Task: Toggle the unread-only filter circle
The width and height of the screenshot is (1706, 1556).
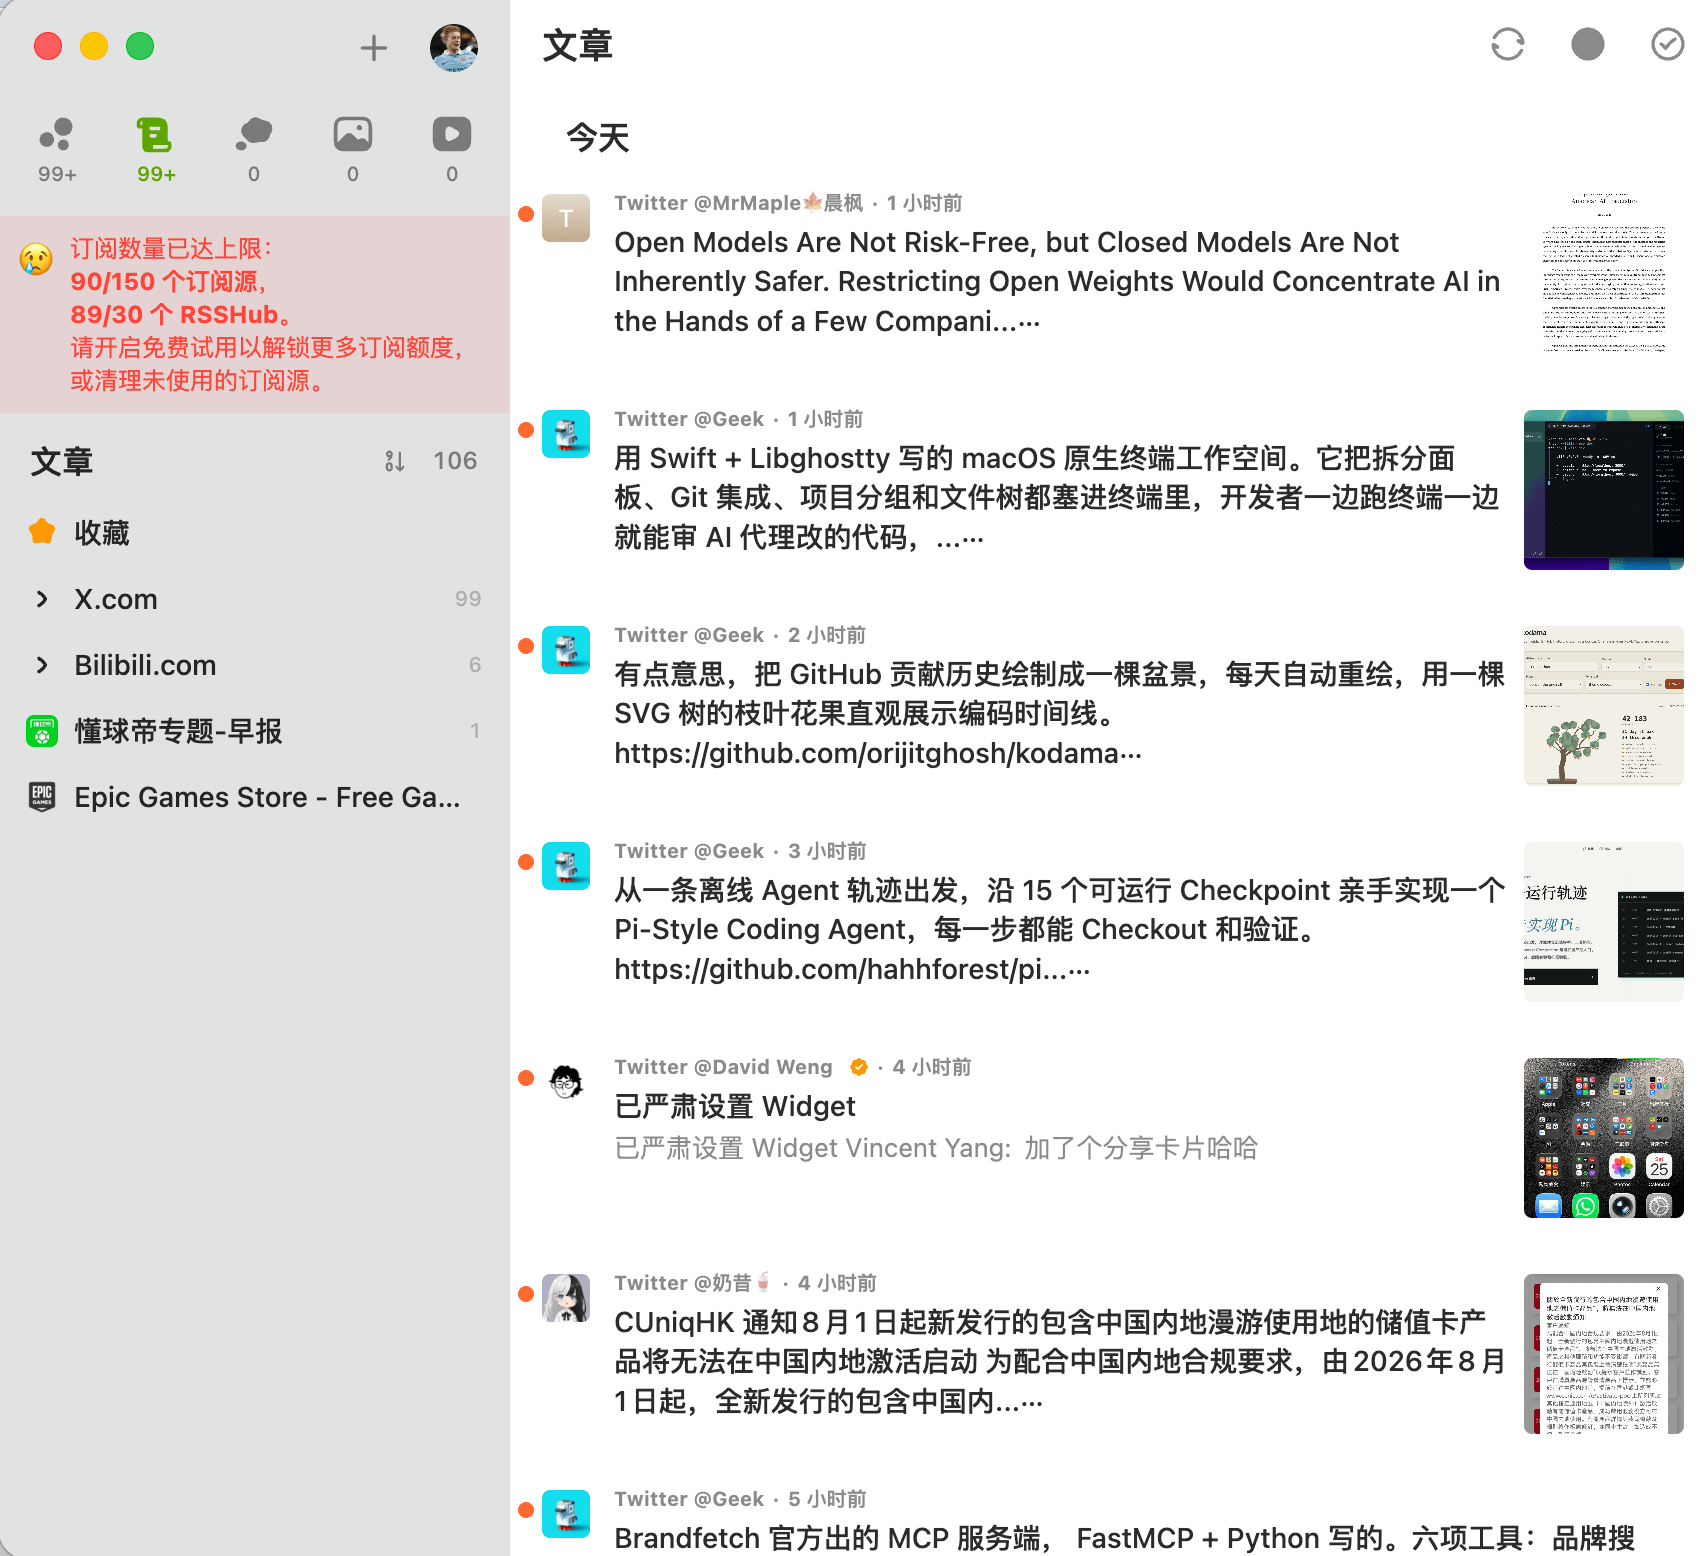Action: (1587, 44)
